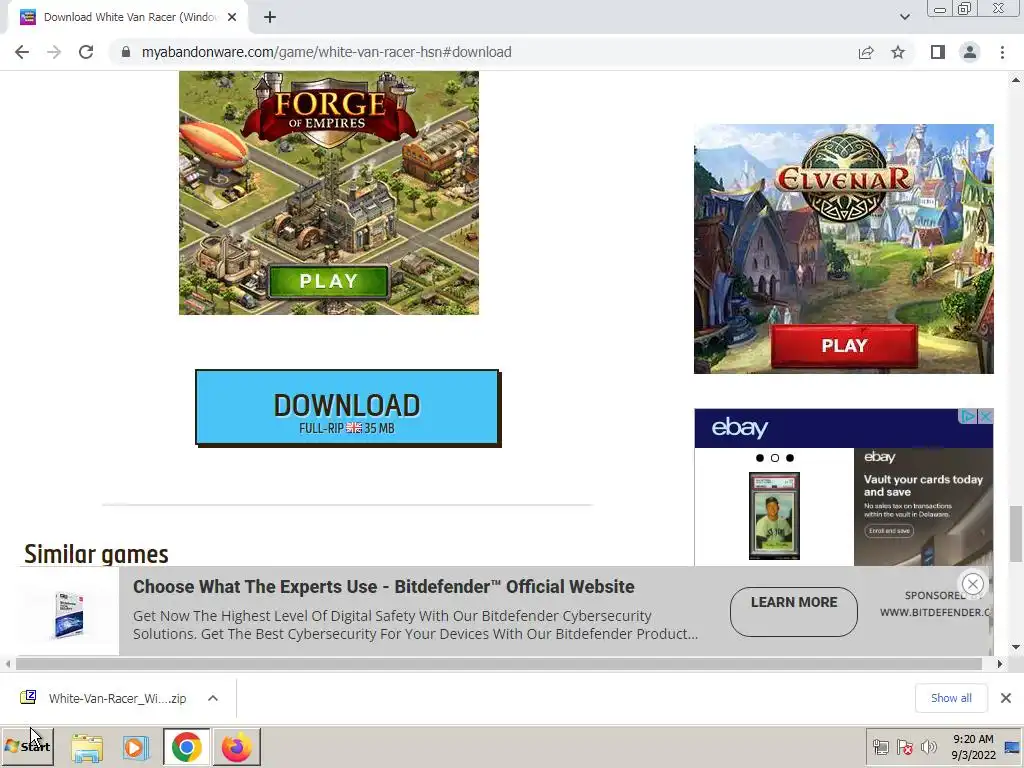The height and width of the screenshot is (768, 1024).
Task: Click the volume speaker tray icon
Action: pos(928,747)
